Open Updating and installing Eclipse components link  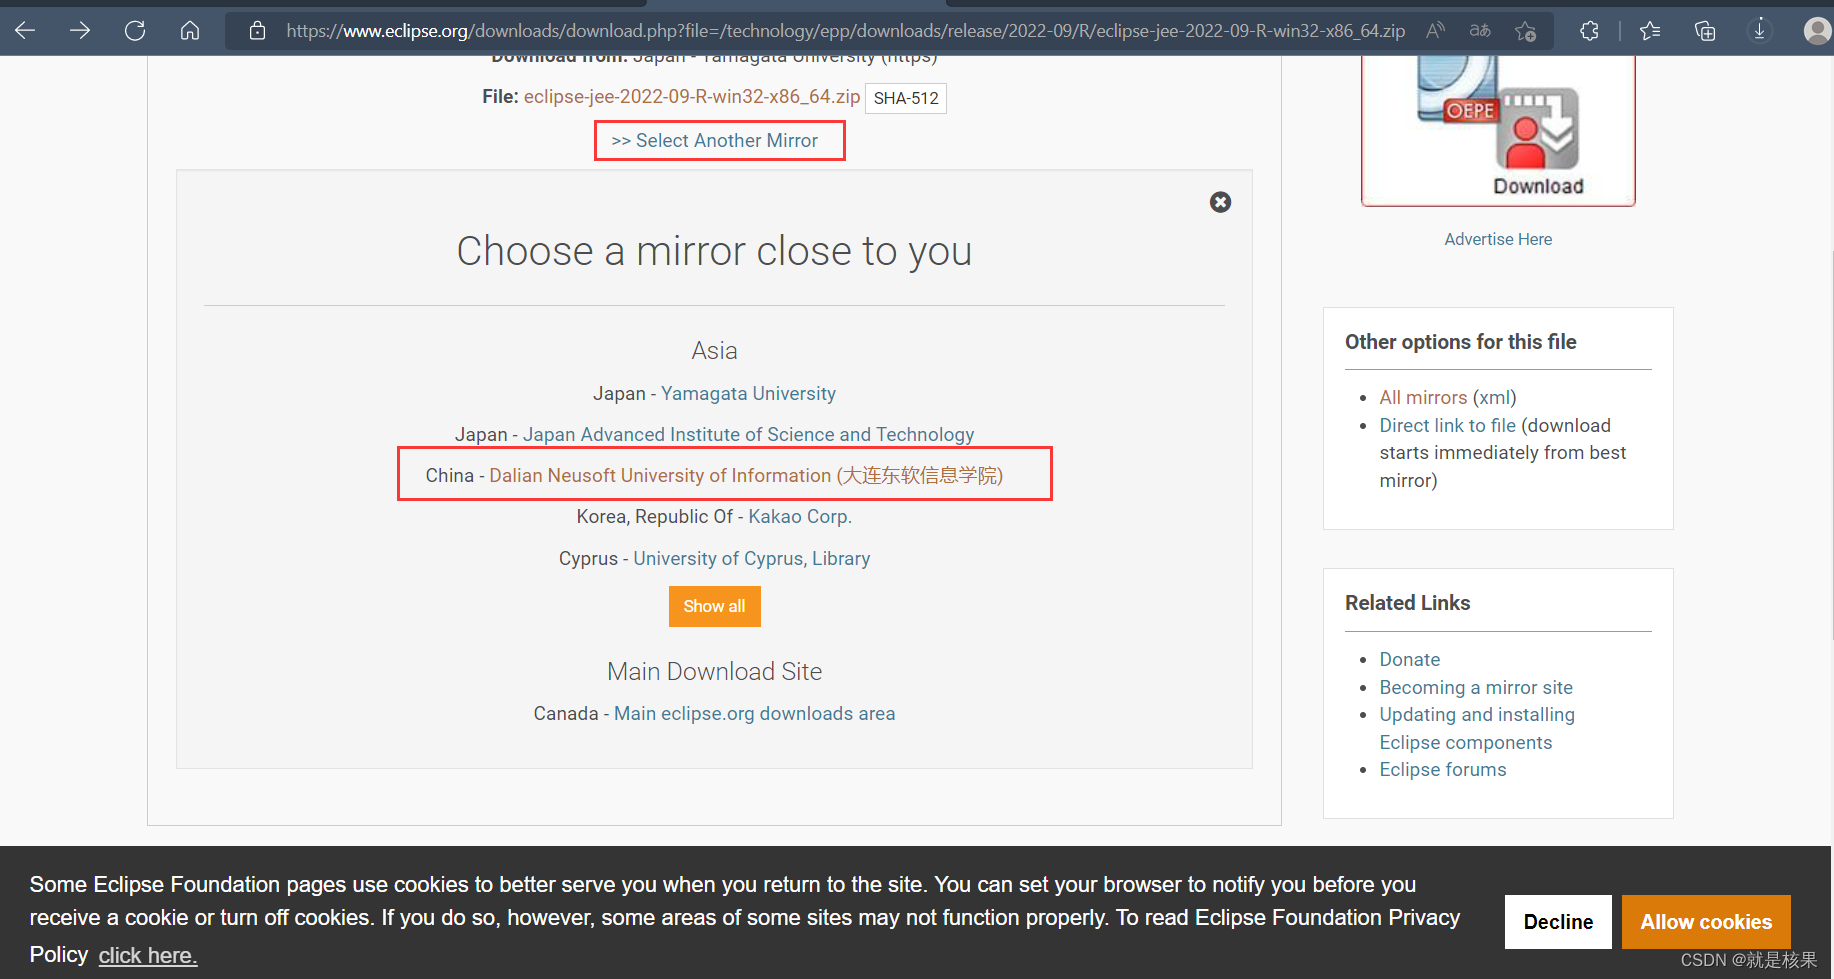pos(1477,729)
